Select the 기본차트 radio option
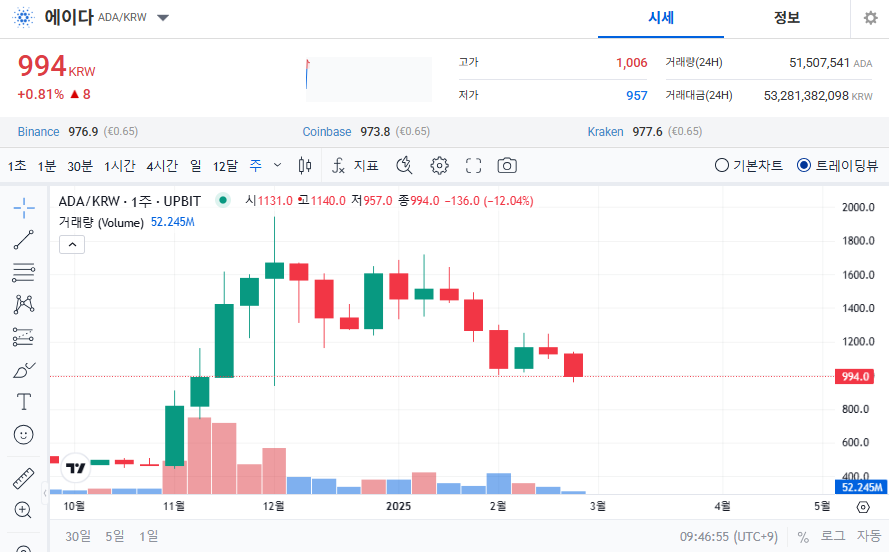 748,165
